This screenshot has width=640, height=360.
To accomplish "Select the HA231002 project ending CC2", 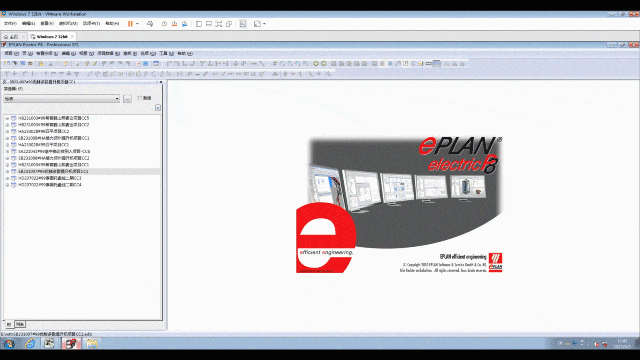I will pos(44,131).
